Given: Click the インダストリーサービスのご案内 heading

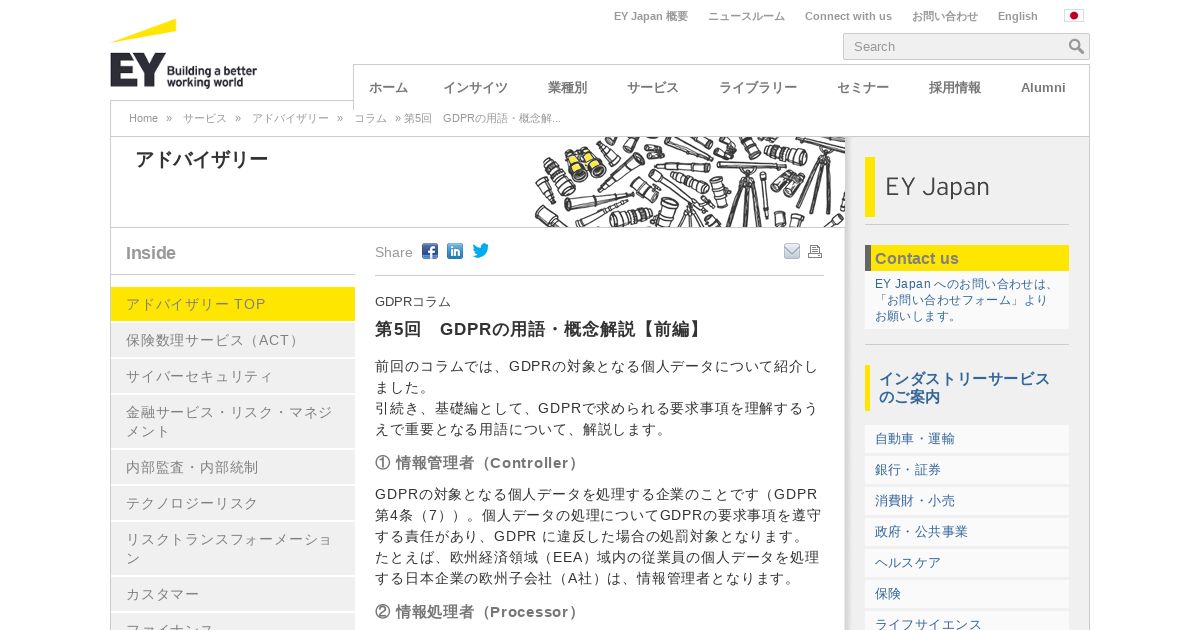Looking at the screenshot, I should 964,388.
